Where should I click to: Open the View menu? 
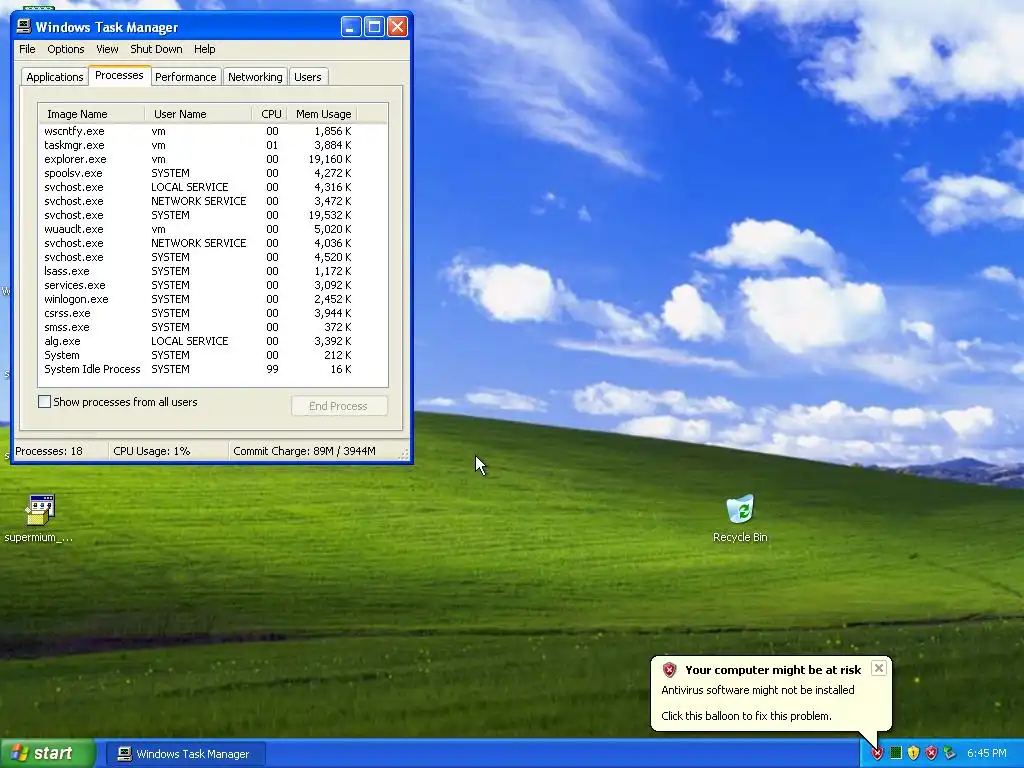[x=107, y=49]
